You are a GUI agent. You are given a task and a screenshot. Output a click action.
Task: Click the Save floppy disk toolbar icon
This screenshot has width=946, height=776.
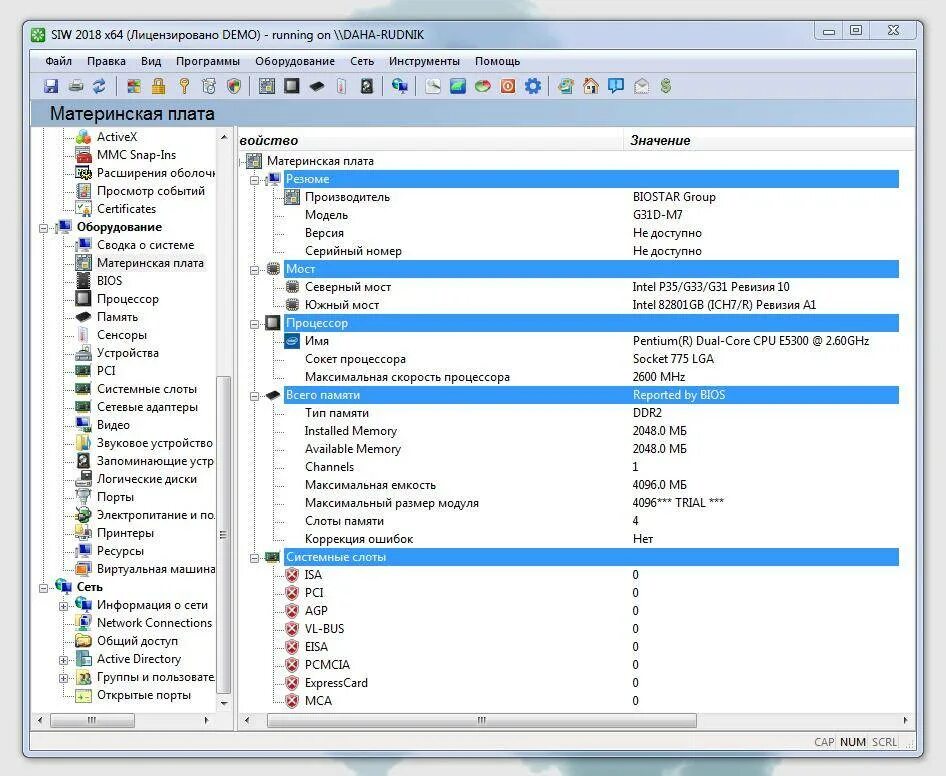51,86
